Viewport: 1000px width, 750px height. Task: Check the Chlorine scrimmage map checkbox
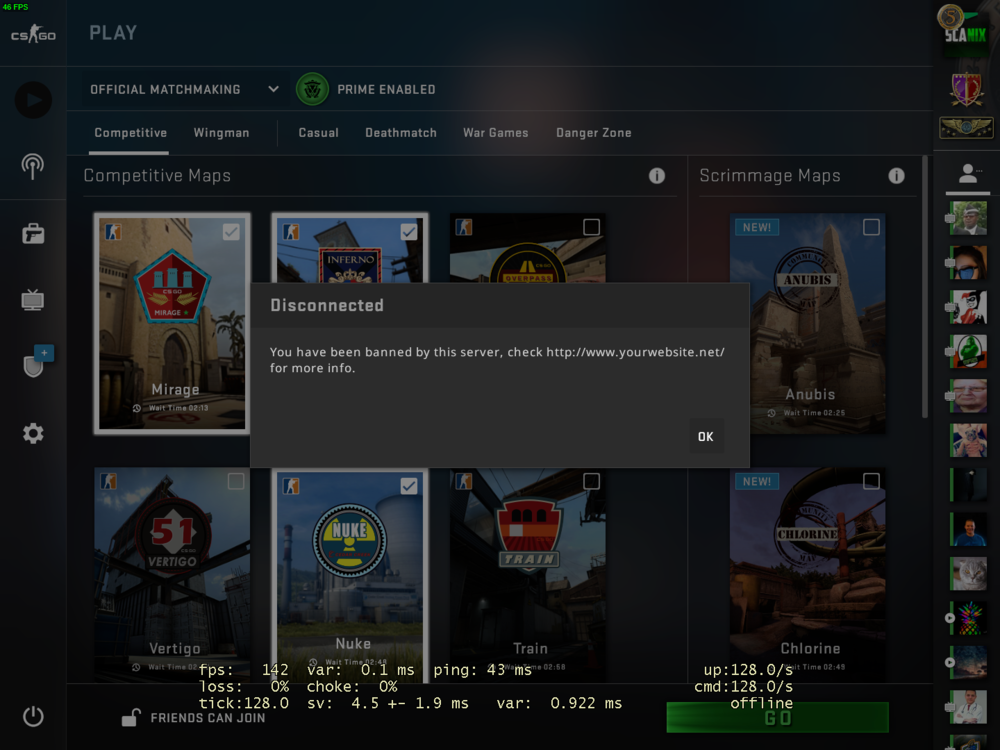click(871, 481)
